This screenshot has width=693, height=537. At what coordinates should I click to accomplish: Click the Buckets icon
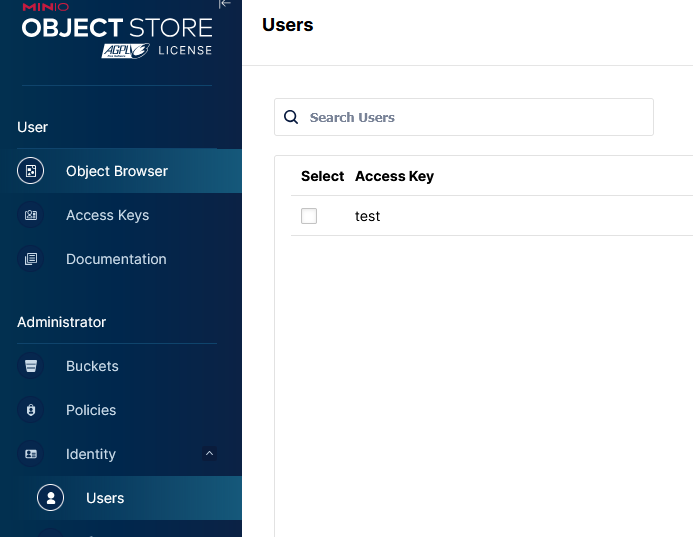(x=31, y=366)
